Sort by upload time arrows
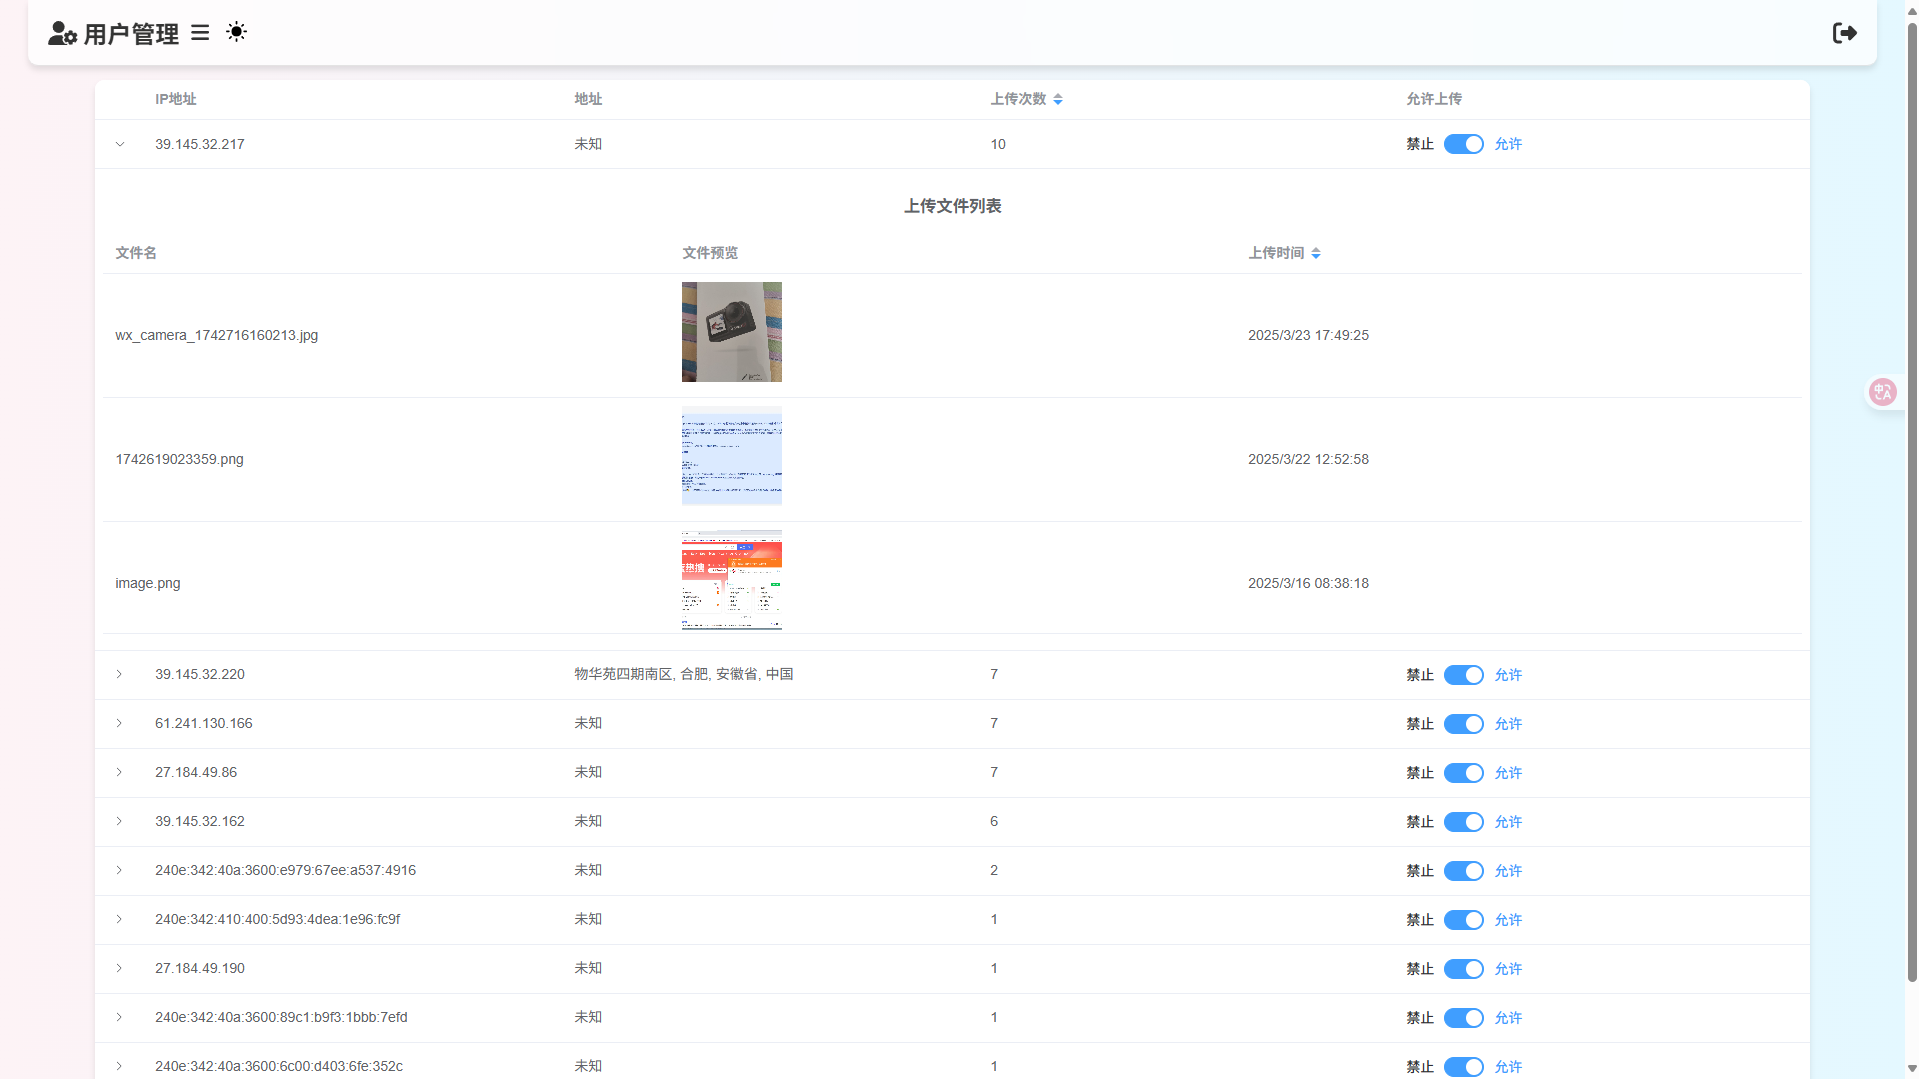 point(1316,253)
